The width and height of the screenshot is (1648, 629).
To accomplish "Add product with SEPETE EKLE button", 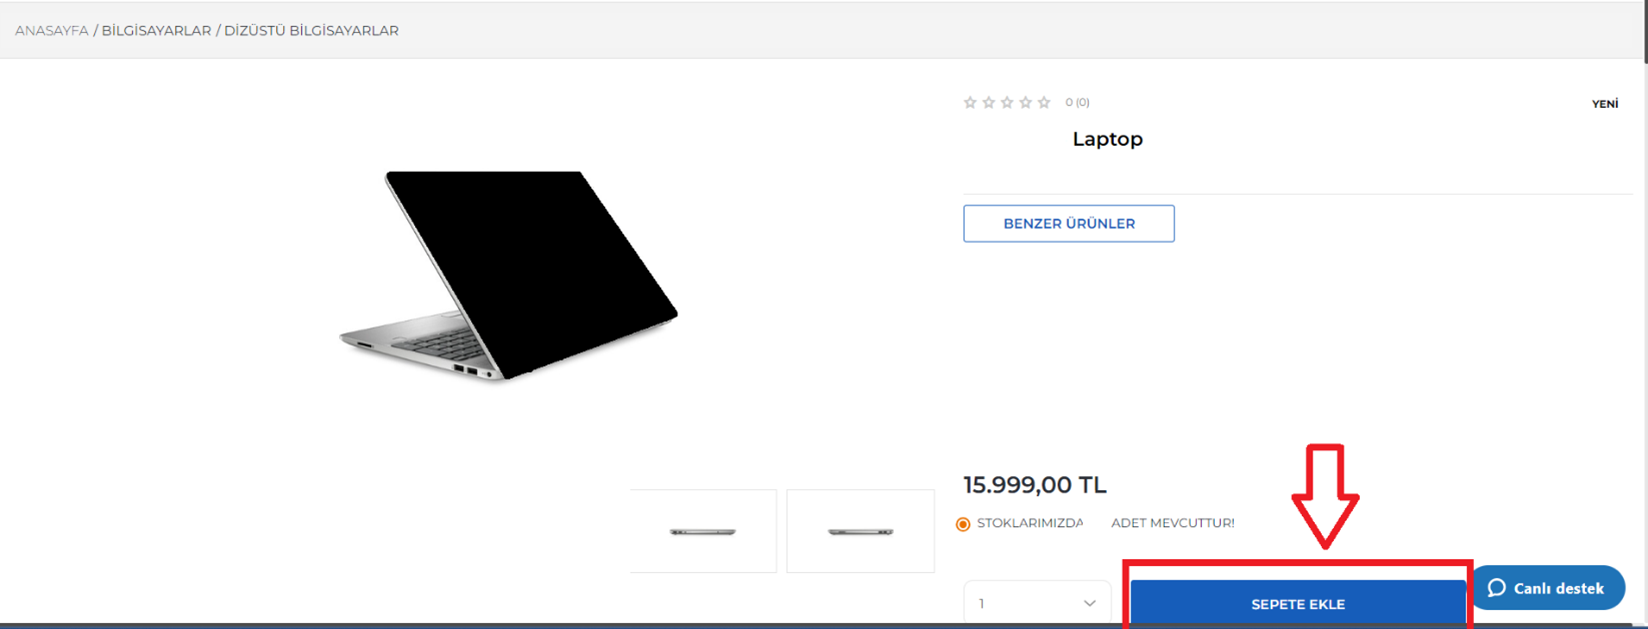I will 1298,603.
